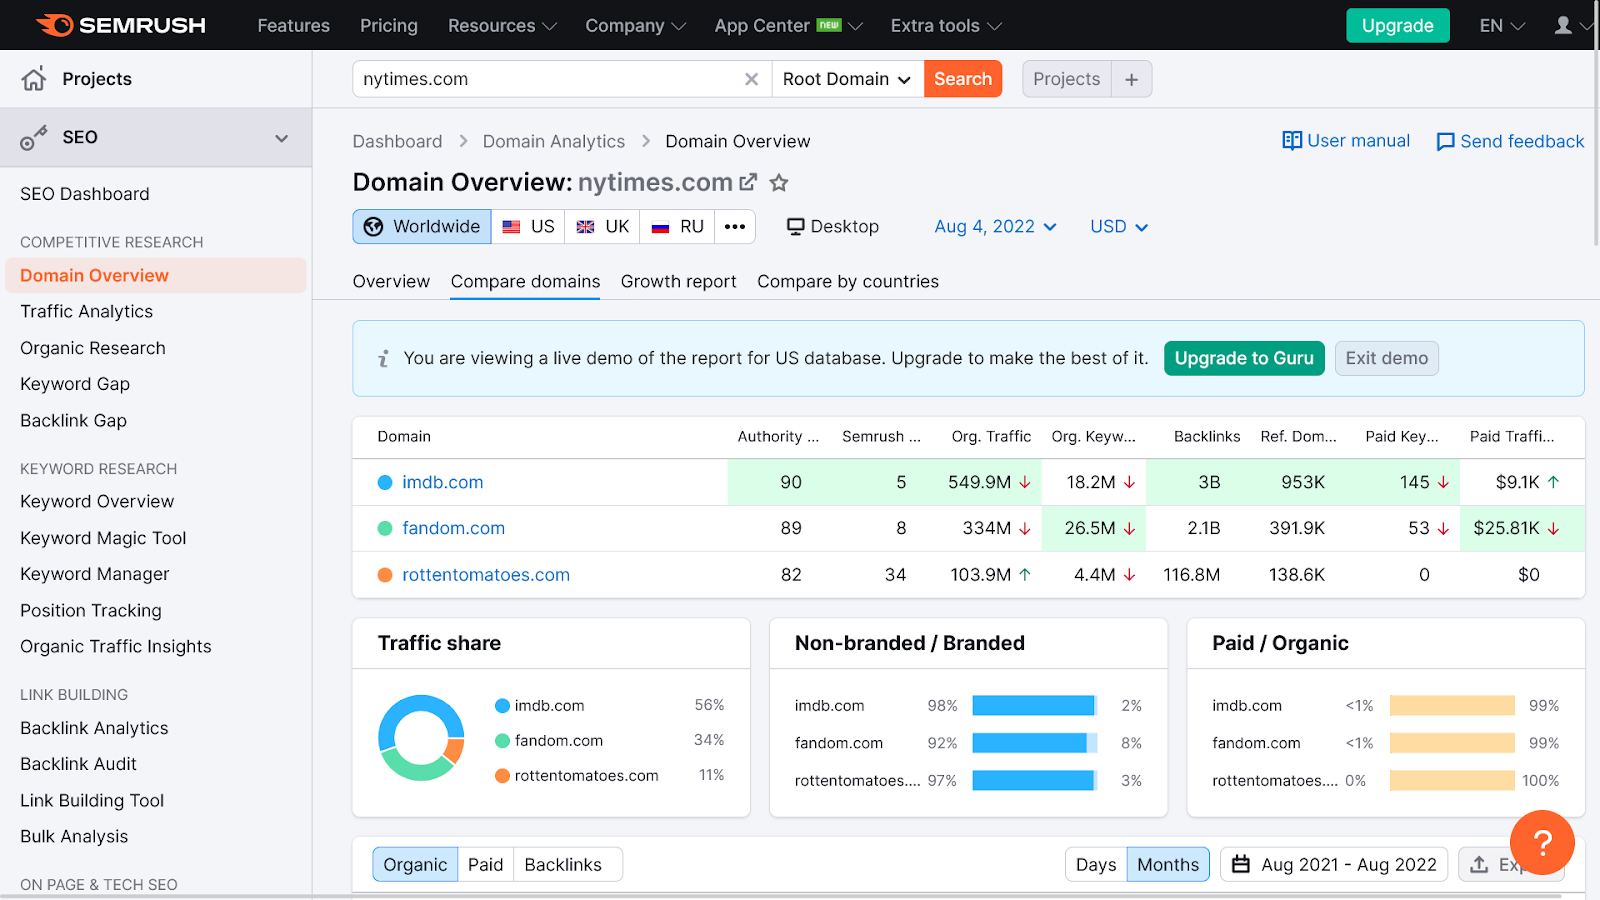Open the USD currency dropdown
The image size is (1600, 900).
point(1119,227)
